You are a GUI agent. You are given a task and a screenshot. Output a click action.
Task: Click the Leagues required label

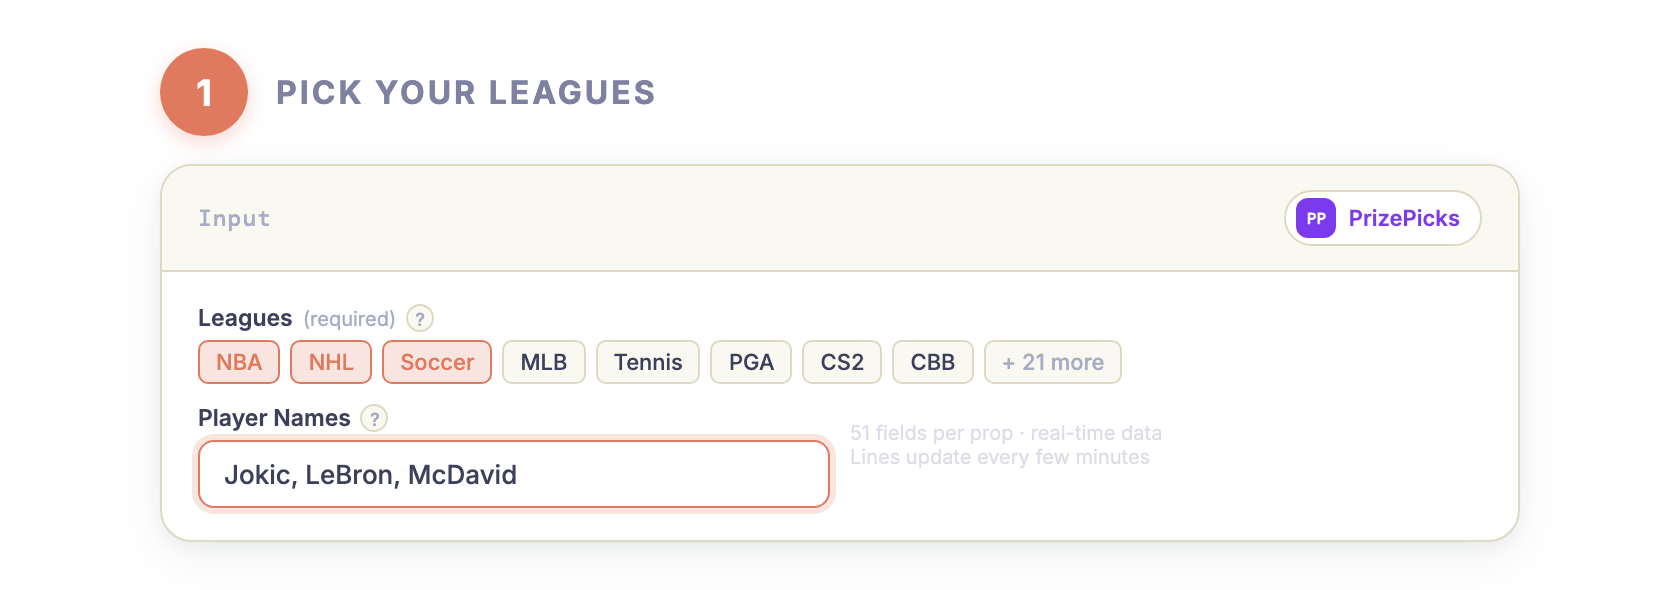click(348, 318)
